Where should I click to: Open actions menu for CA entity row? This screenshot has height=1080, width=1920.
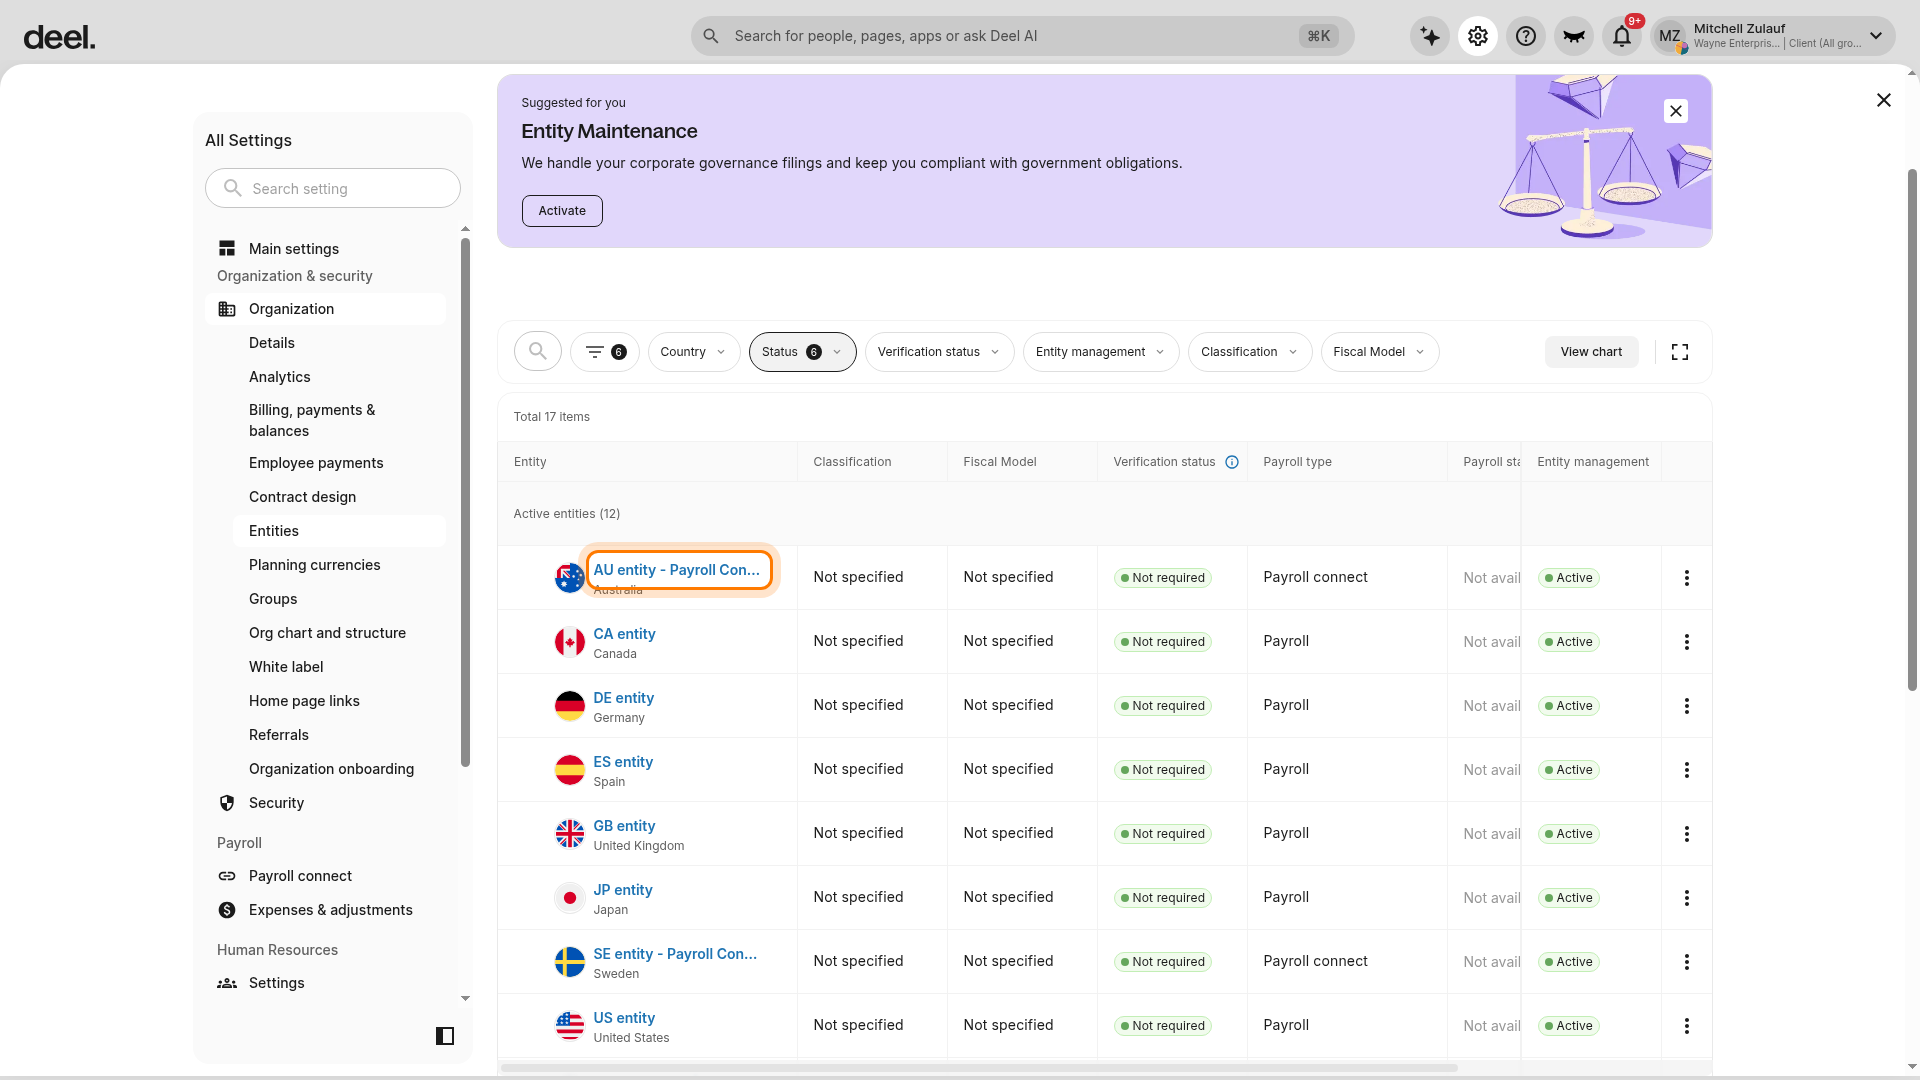(1687, 642)
